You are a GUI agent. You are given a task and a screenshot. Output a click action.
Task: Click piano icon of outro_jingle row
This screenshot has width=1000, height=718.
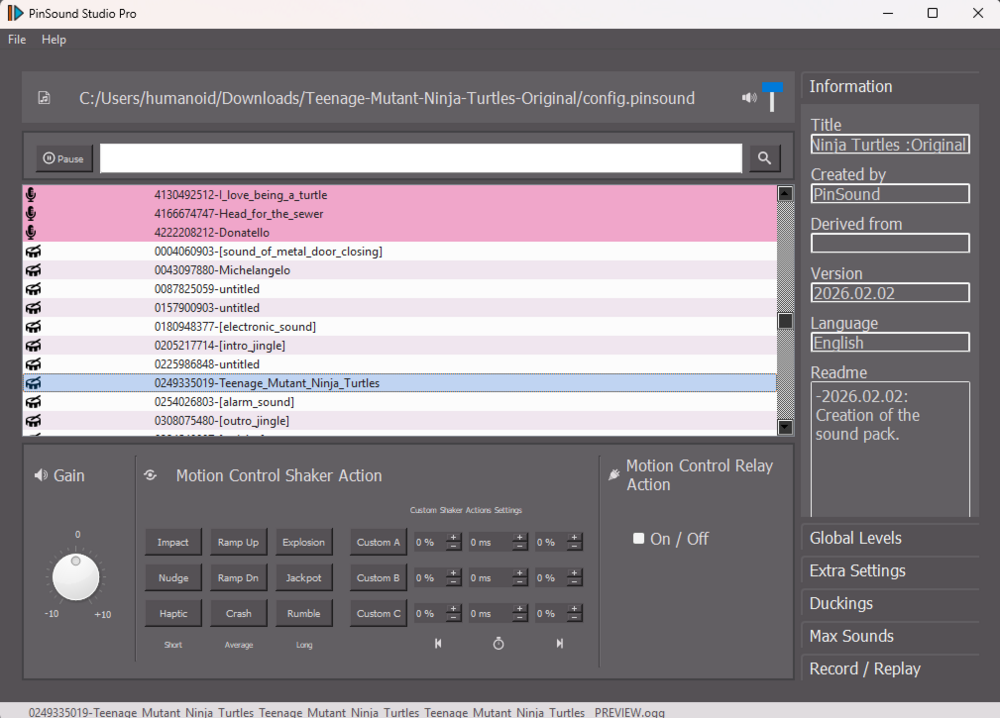(x=33, y=420)
